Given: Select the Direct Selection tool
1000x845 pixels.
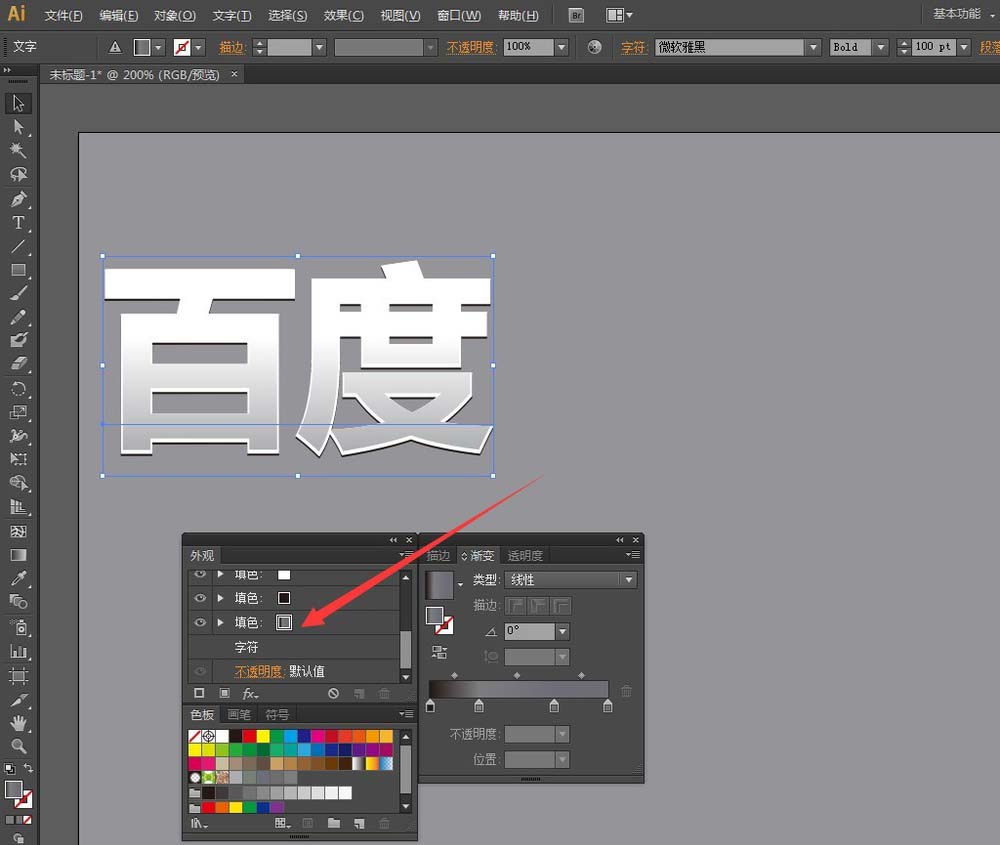Looking at the screenshot, I should 18,127.
